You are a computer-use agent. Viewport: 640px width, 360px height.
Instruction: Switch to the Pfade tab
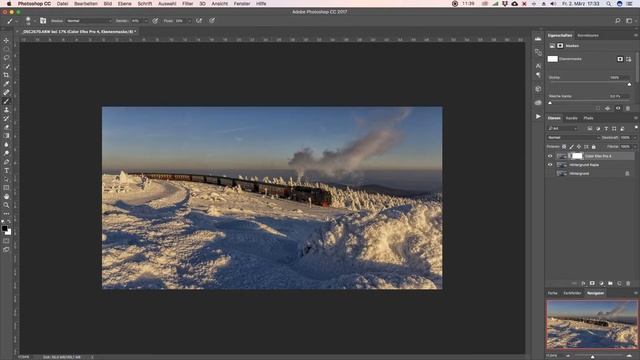pyautogui.click(x=588, y=118)
